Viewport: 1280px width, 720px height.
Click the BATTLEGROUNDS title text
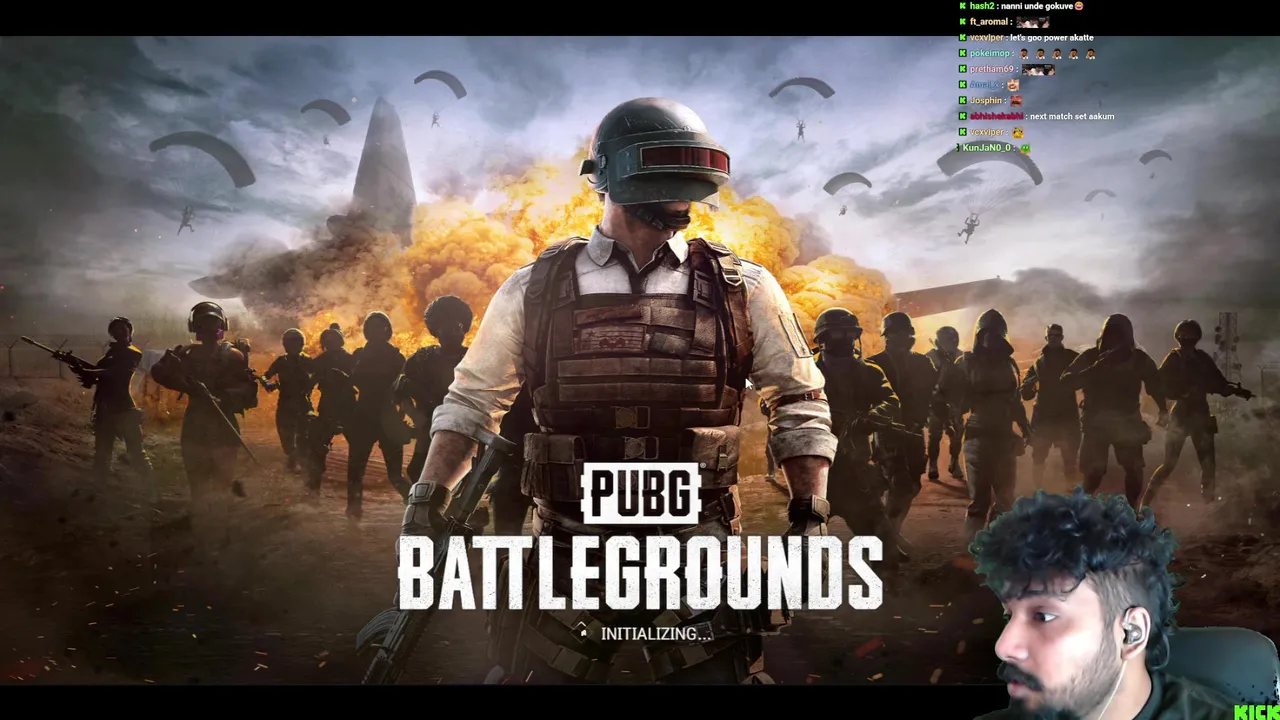tap(640, 572)
